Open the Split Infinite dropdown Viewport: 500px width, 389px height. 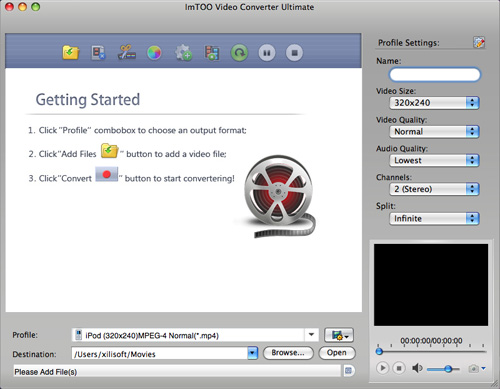coord(434,218)
